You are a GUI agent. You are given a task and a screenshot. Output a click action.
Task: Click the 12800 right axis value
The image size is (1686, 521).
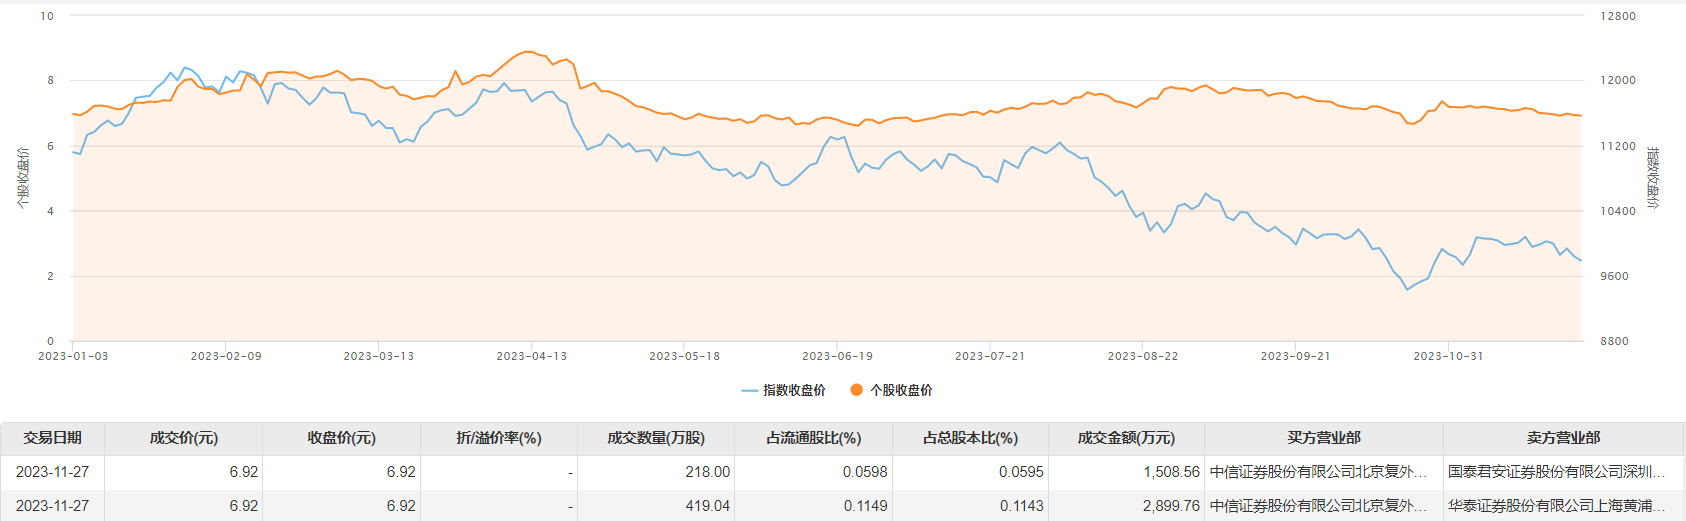click(x=1618, y=16)
